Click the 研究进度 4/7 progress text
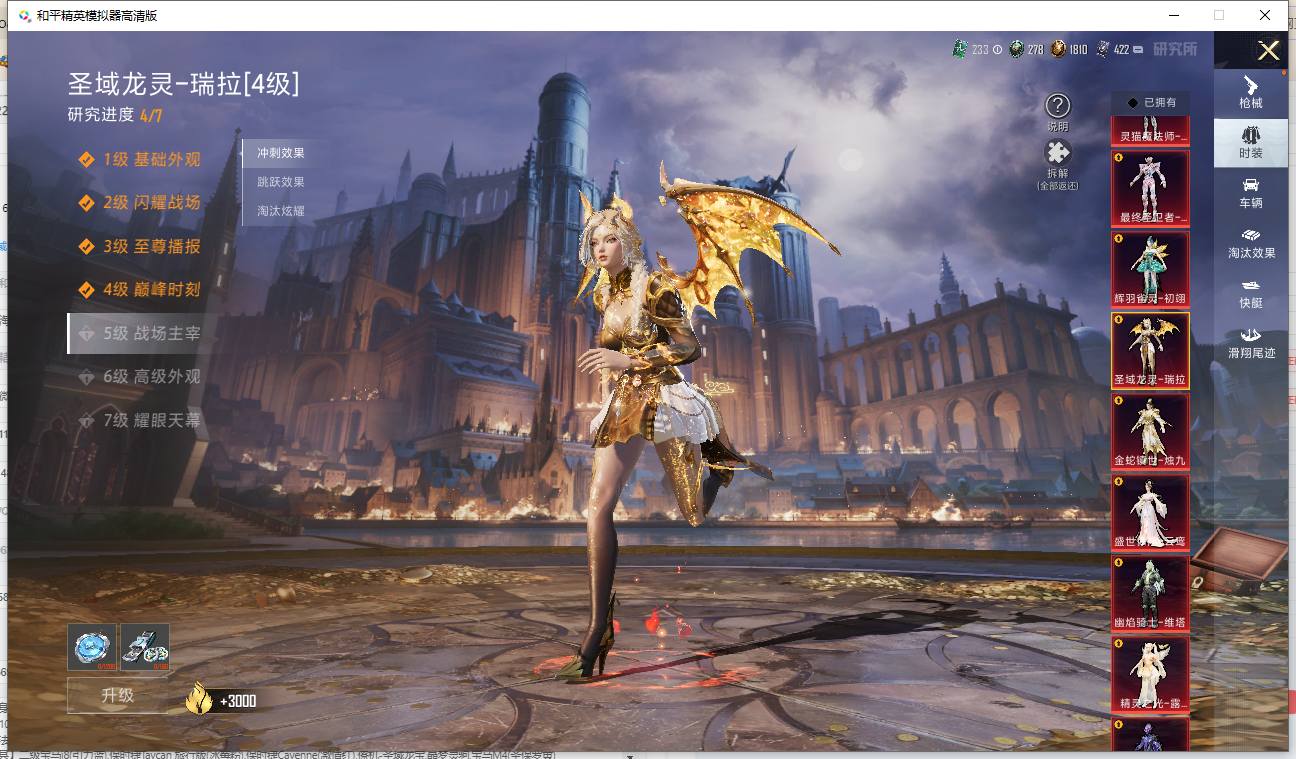This screenshot has height=759, width=1296. [115, 115]
